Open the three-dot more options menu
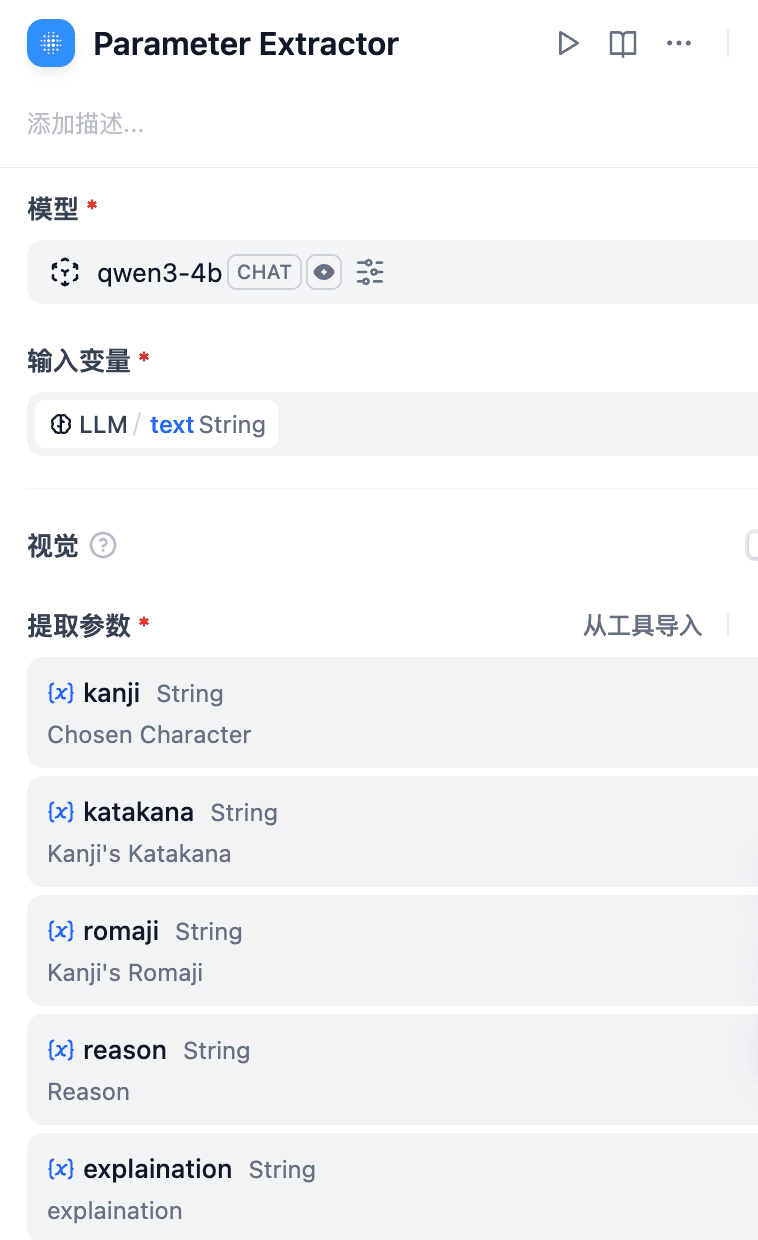The height and width of the screenshot is (1240, 758). [679, 43]
